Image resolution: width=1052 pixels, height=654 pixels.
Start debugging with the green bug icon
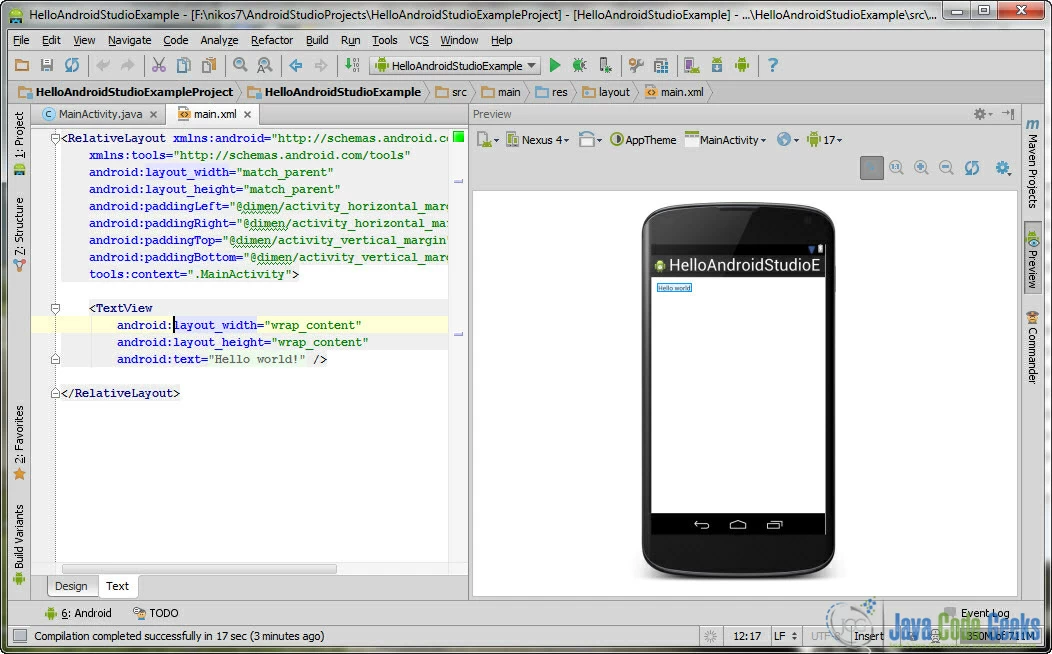coord(579,65)
